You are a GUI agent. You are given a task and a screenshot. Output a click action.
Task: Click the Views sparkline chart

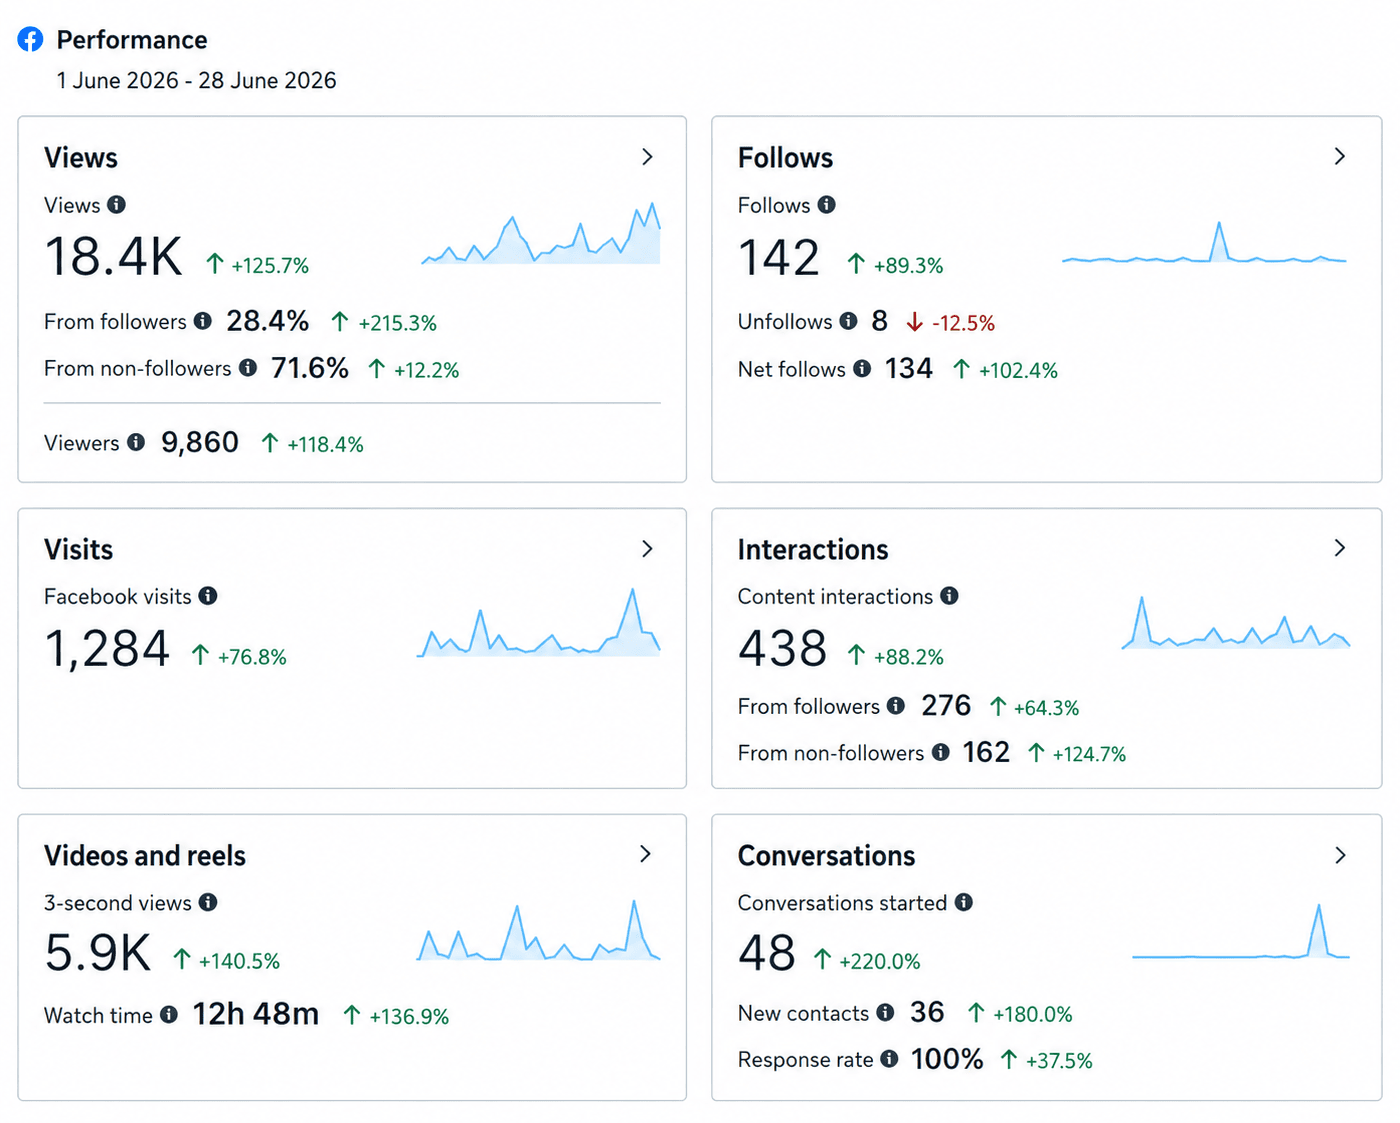pyautogui.click(x=541, y=233)
